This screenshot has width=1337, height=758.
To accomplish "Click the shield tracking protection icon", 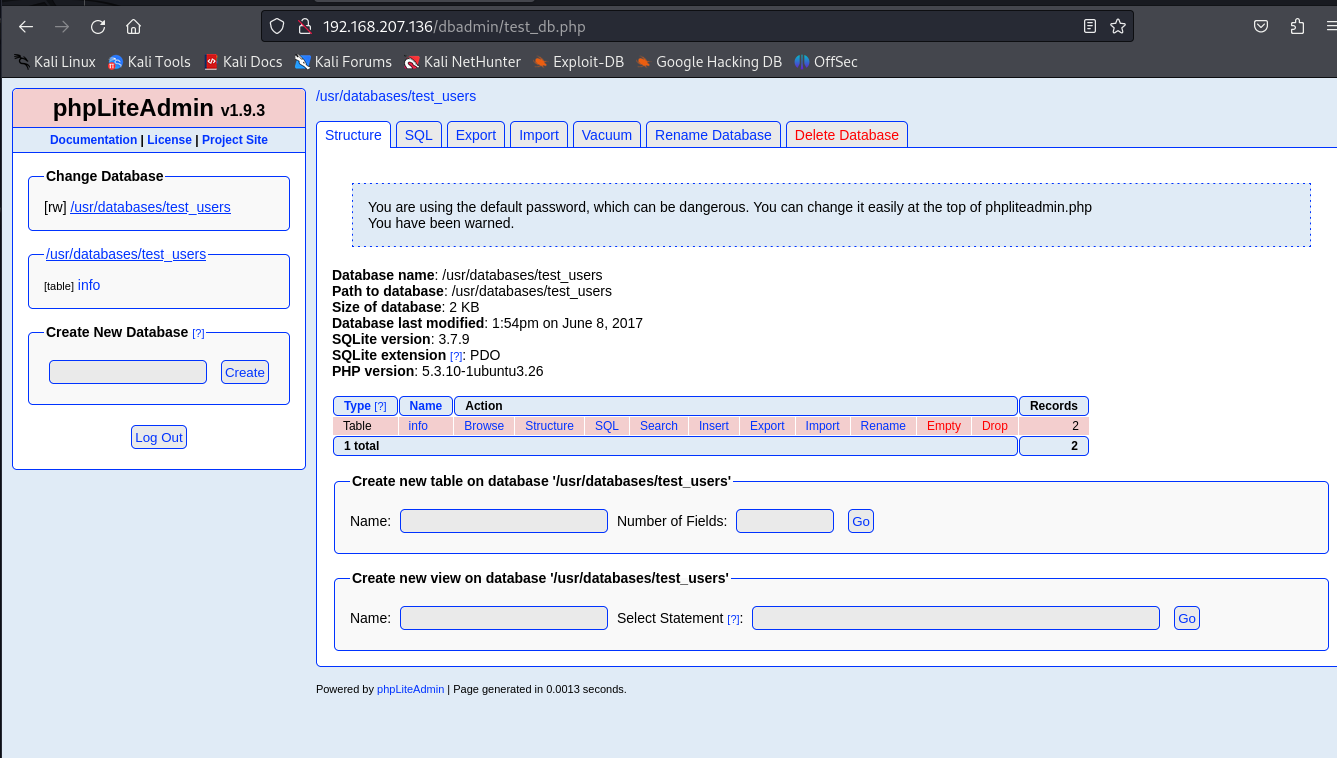I will [x=278, y=26].
